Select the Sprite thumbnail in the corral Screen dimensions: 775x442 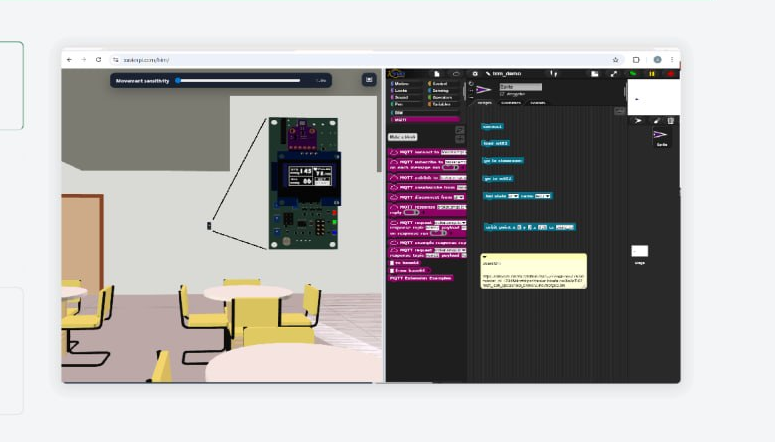coord(661,138)
